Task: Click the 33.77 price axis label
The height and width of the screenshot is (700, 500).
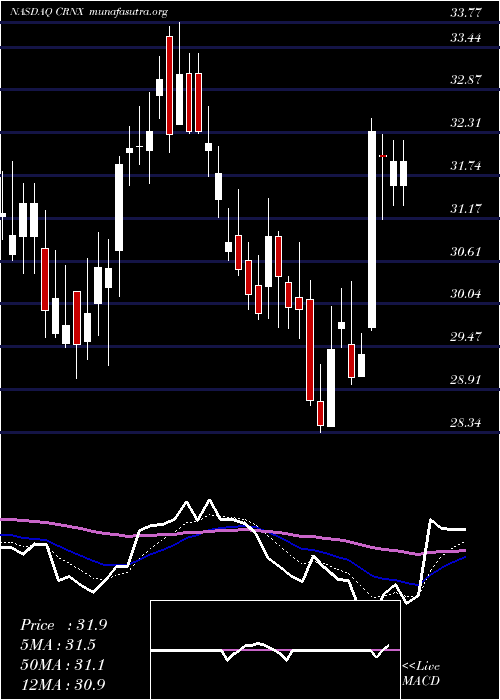Action: point(466,13)
